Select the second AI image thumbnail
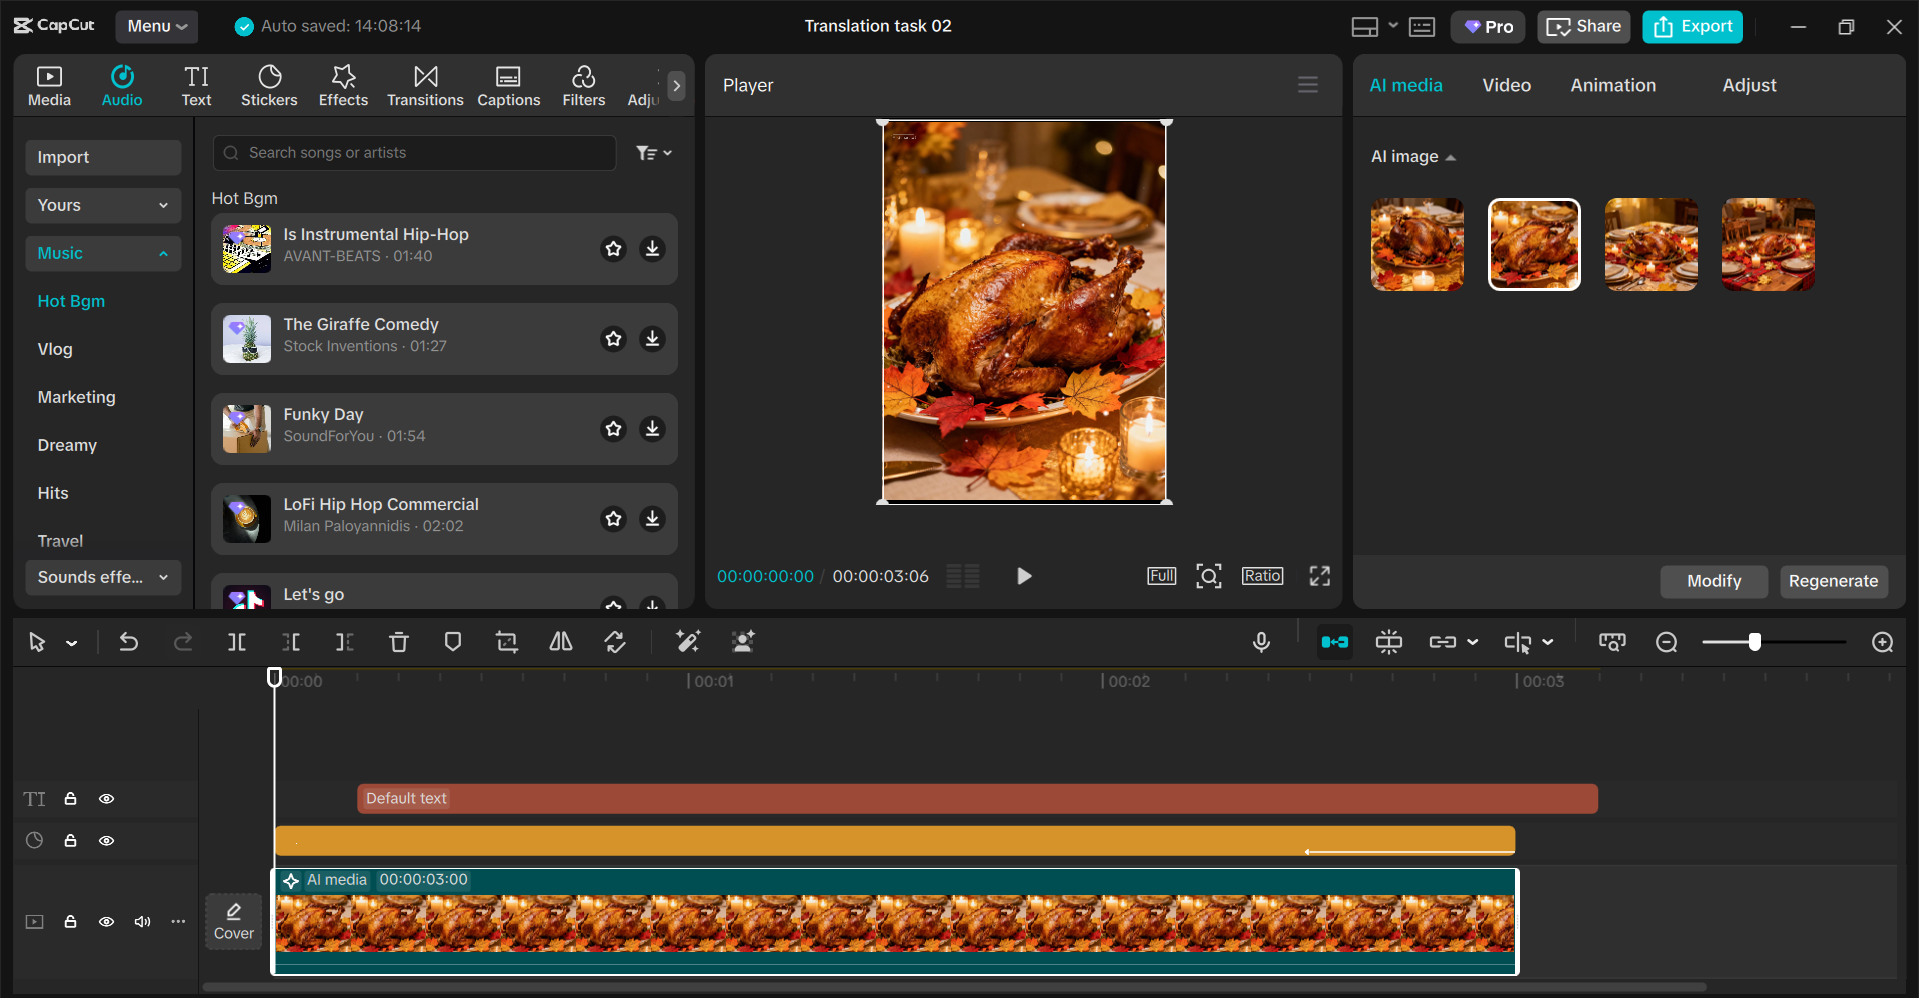Viewport: 1919px width, 998px height. tap(1533, 243)
